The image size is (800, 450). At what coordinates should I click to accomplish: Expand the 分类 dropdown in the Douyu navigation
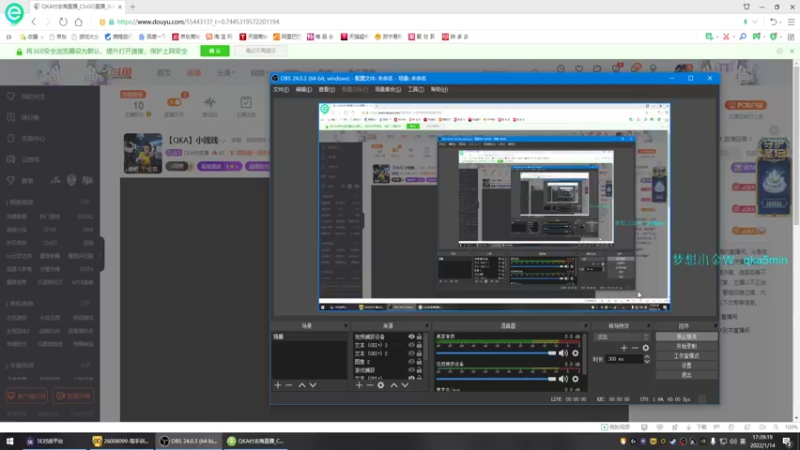225,73
